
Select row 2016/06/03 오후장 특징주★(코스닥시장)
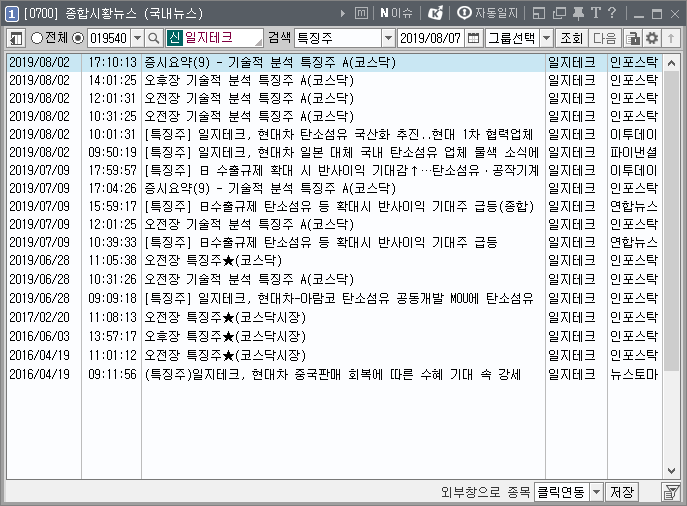(x=334, y=336)
